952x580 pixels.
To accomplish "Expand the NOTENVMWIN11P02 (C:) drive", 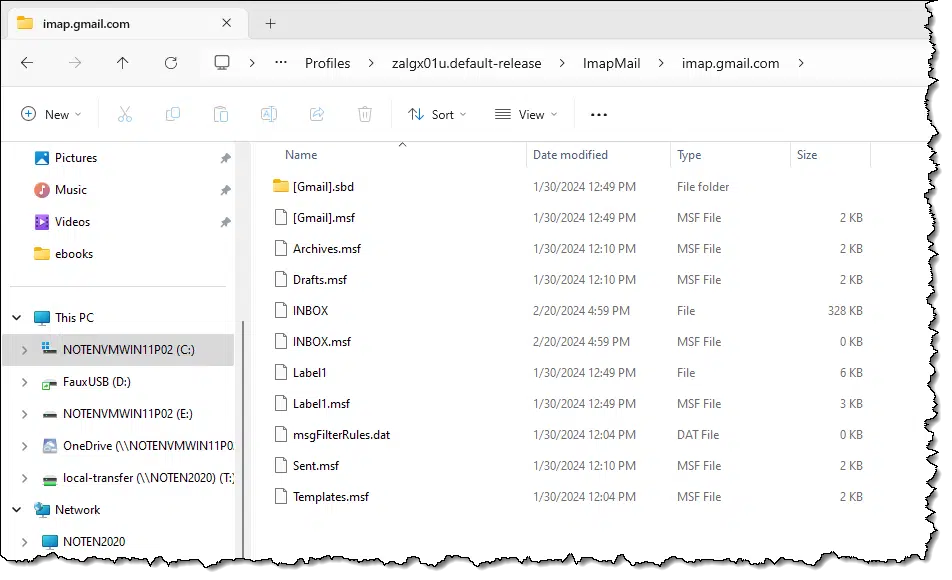I will 24,350.
